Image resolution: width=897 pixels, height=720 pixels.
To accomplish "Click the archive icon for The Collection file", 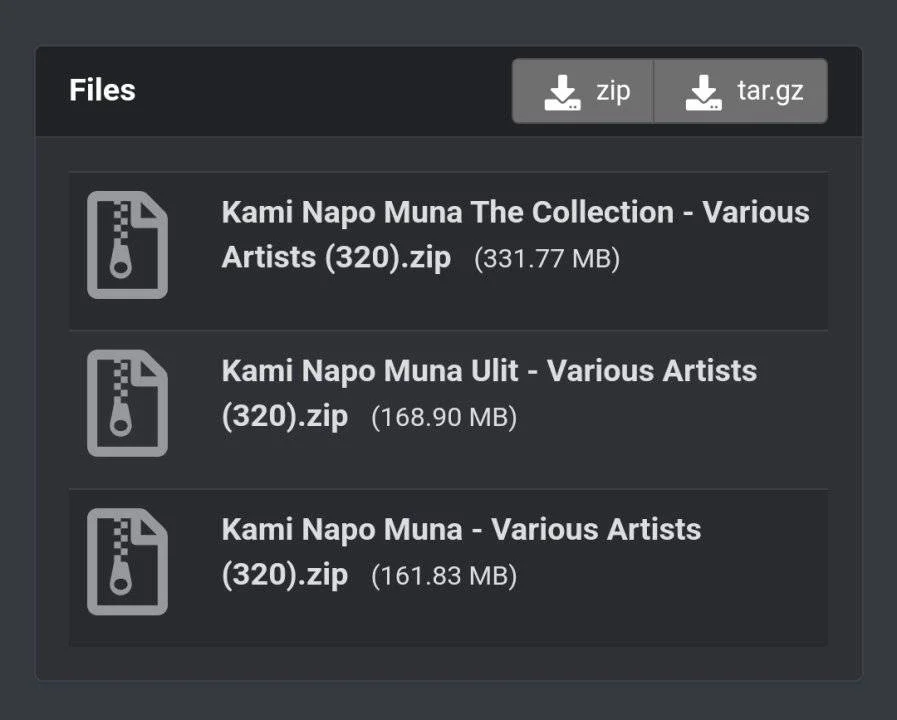I will pos(127,245).
